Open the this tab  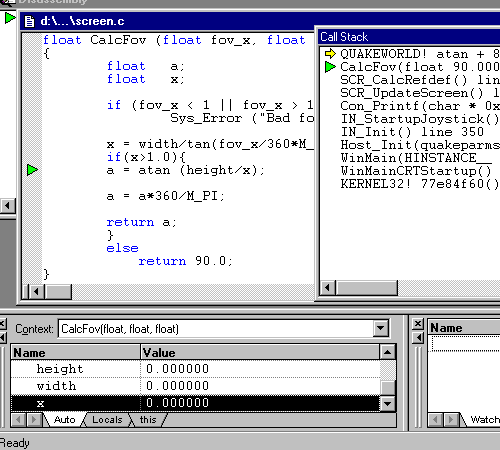click(x=148, y=420)
